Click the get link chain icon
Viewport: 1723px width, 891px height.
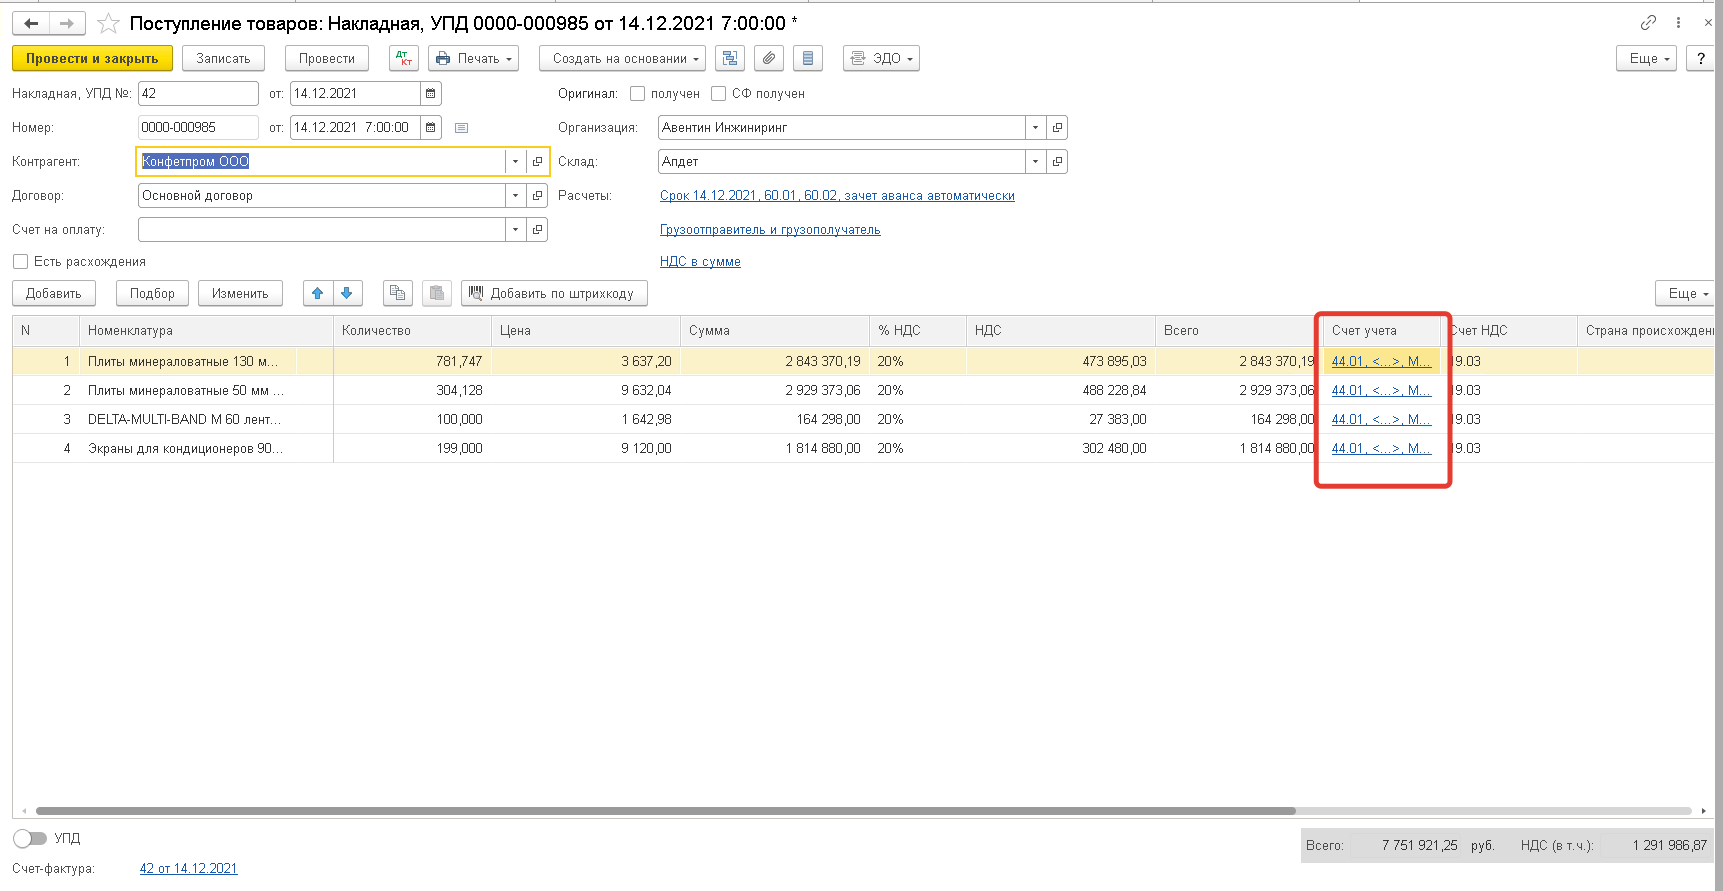pyautogui.click(x=1649, y=23)
